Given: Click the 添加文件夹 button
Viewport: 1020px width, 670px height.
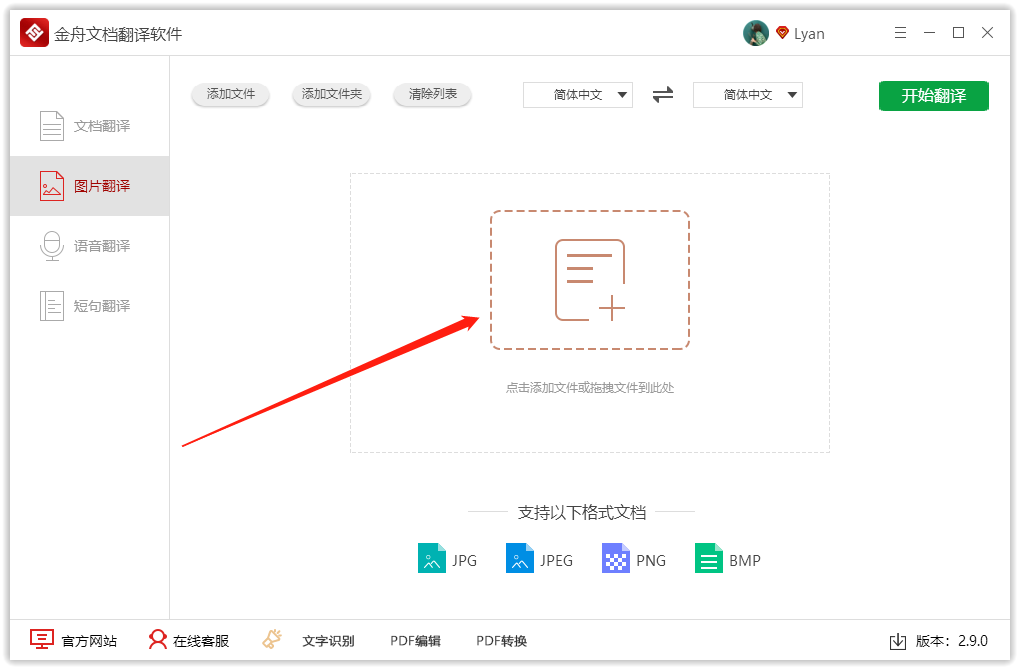Looking at the screenshot, I should click(x=332, y=94).
